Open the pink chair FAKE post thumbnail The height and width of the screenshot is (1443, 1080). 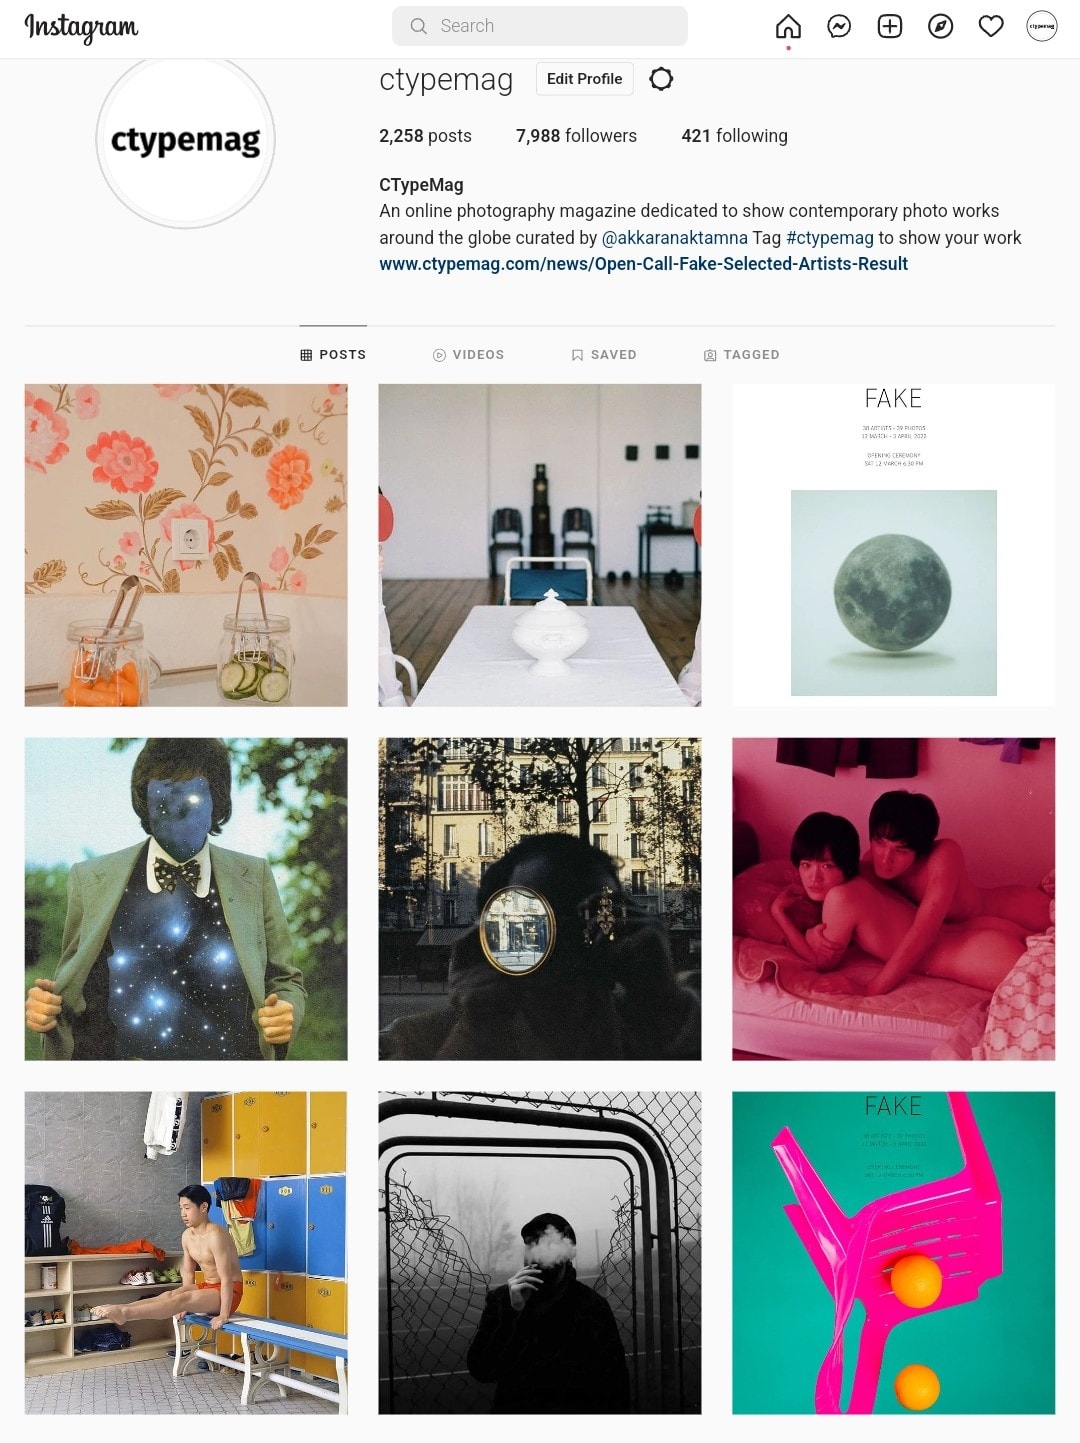[893, 1253]
